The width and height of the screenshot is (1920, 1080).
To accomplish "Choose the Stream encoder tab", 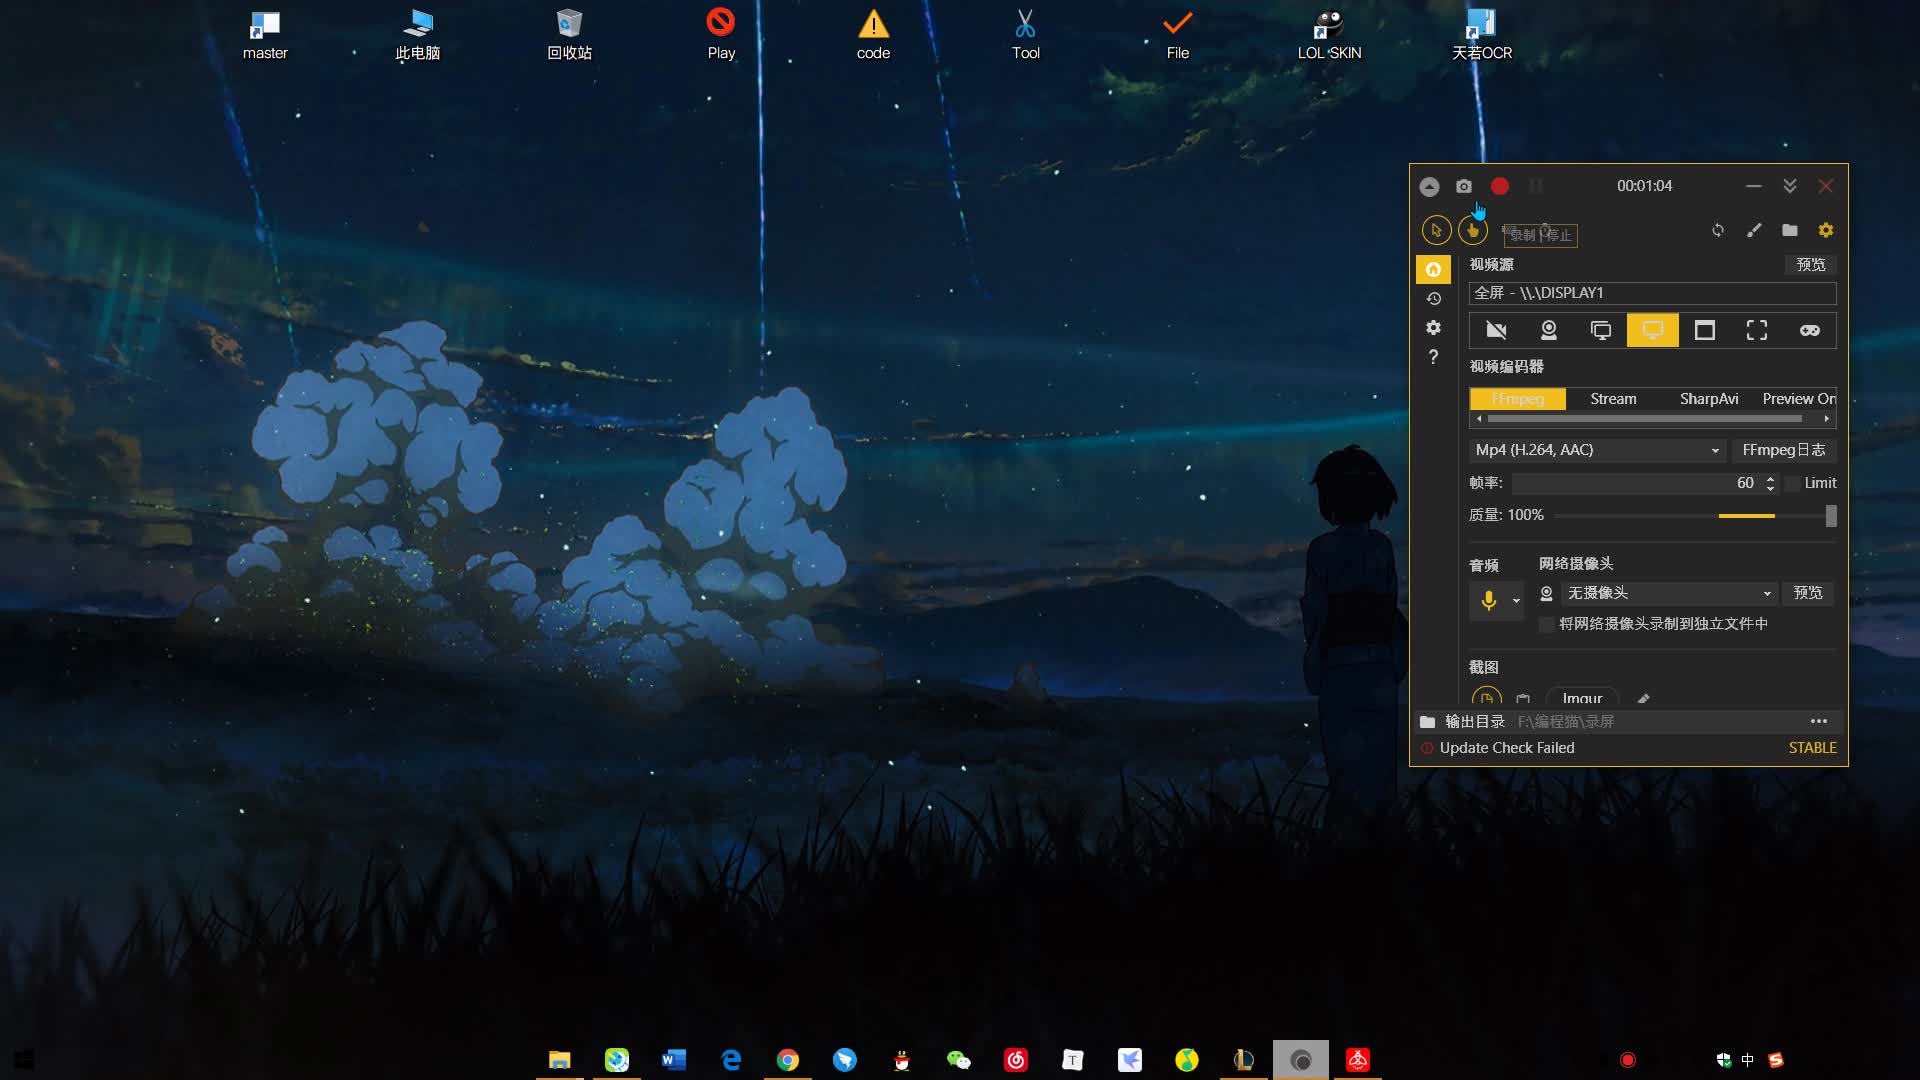I will click(x=1613, y=399).
